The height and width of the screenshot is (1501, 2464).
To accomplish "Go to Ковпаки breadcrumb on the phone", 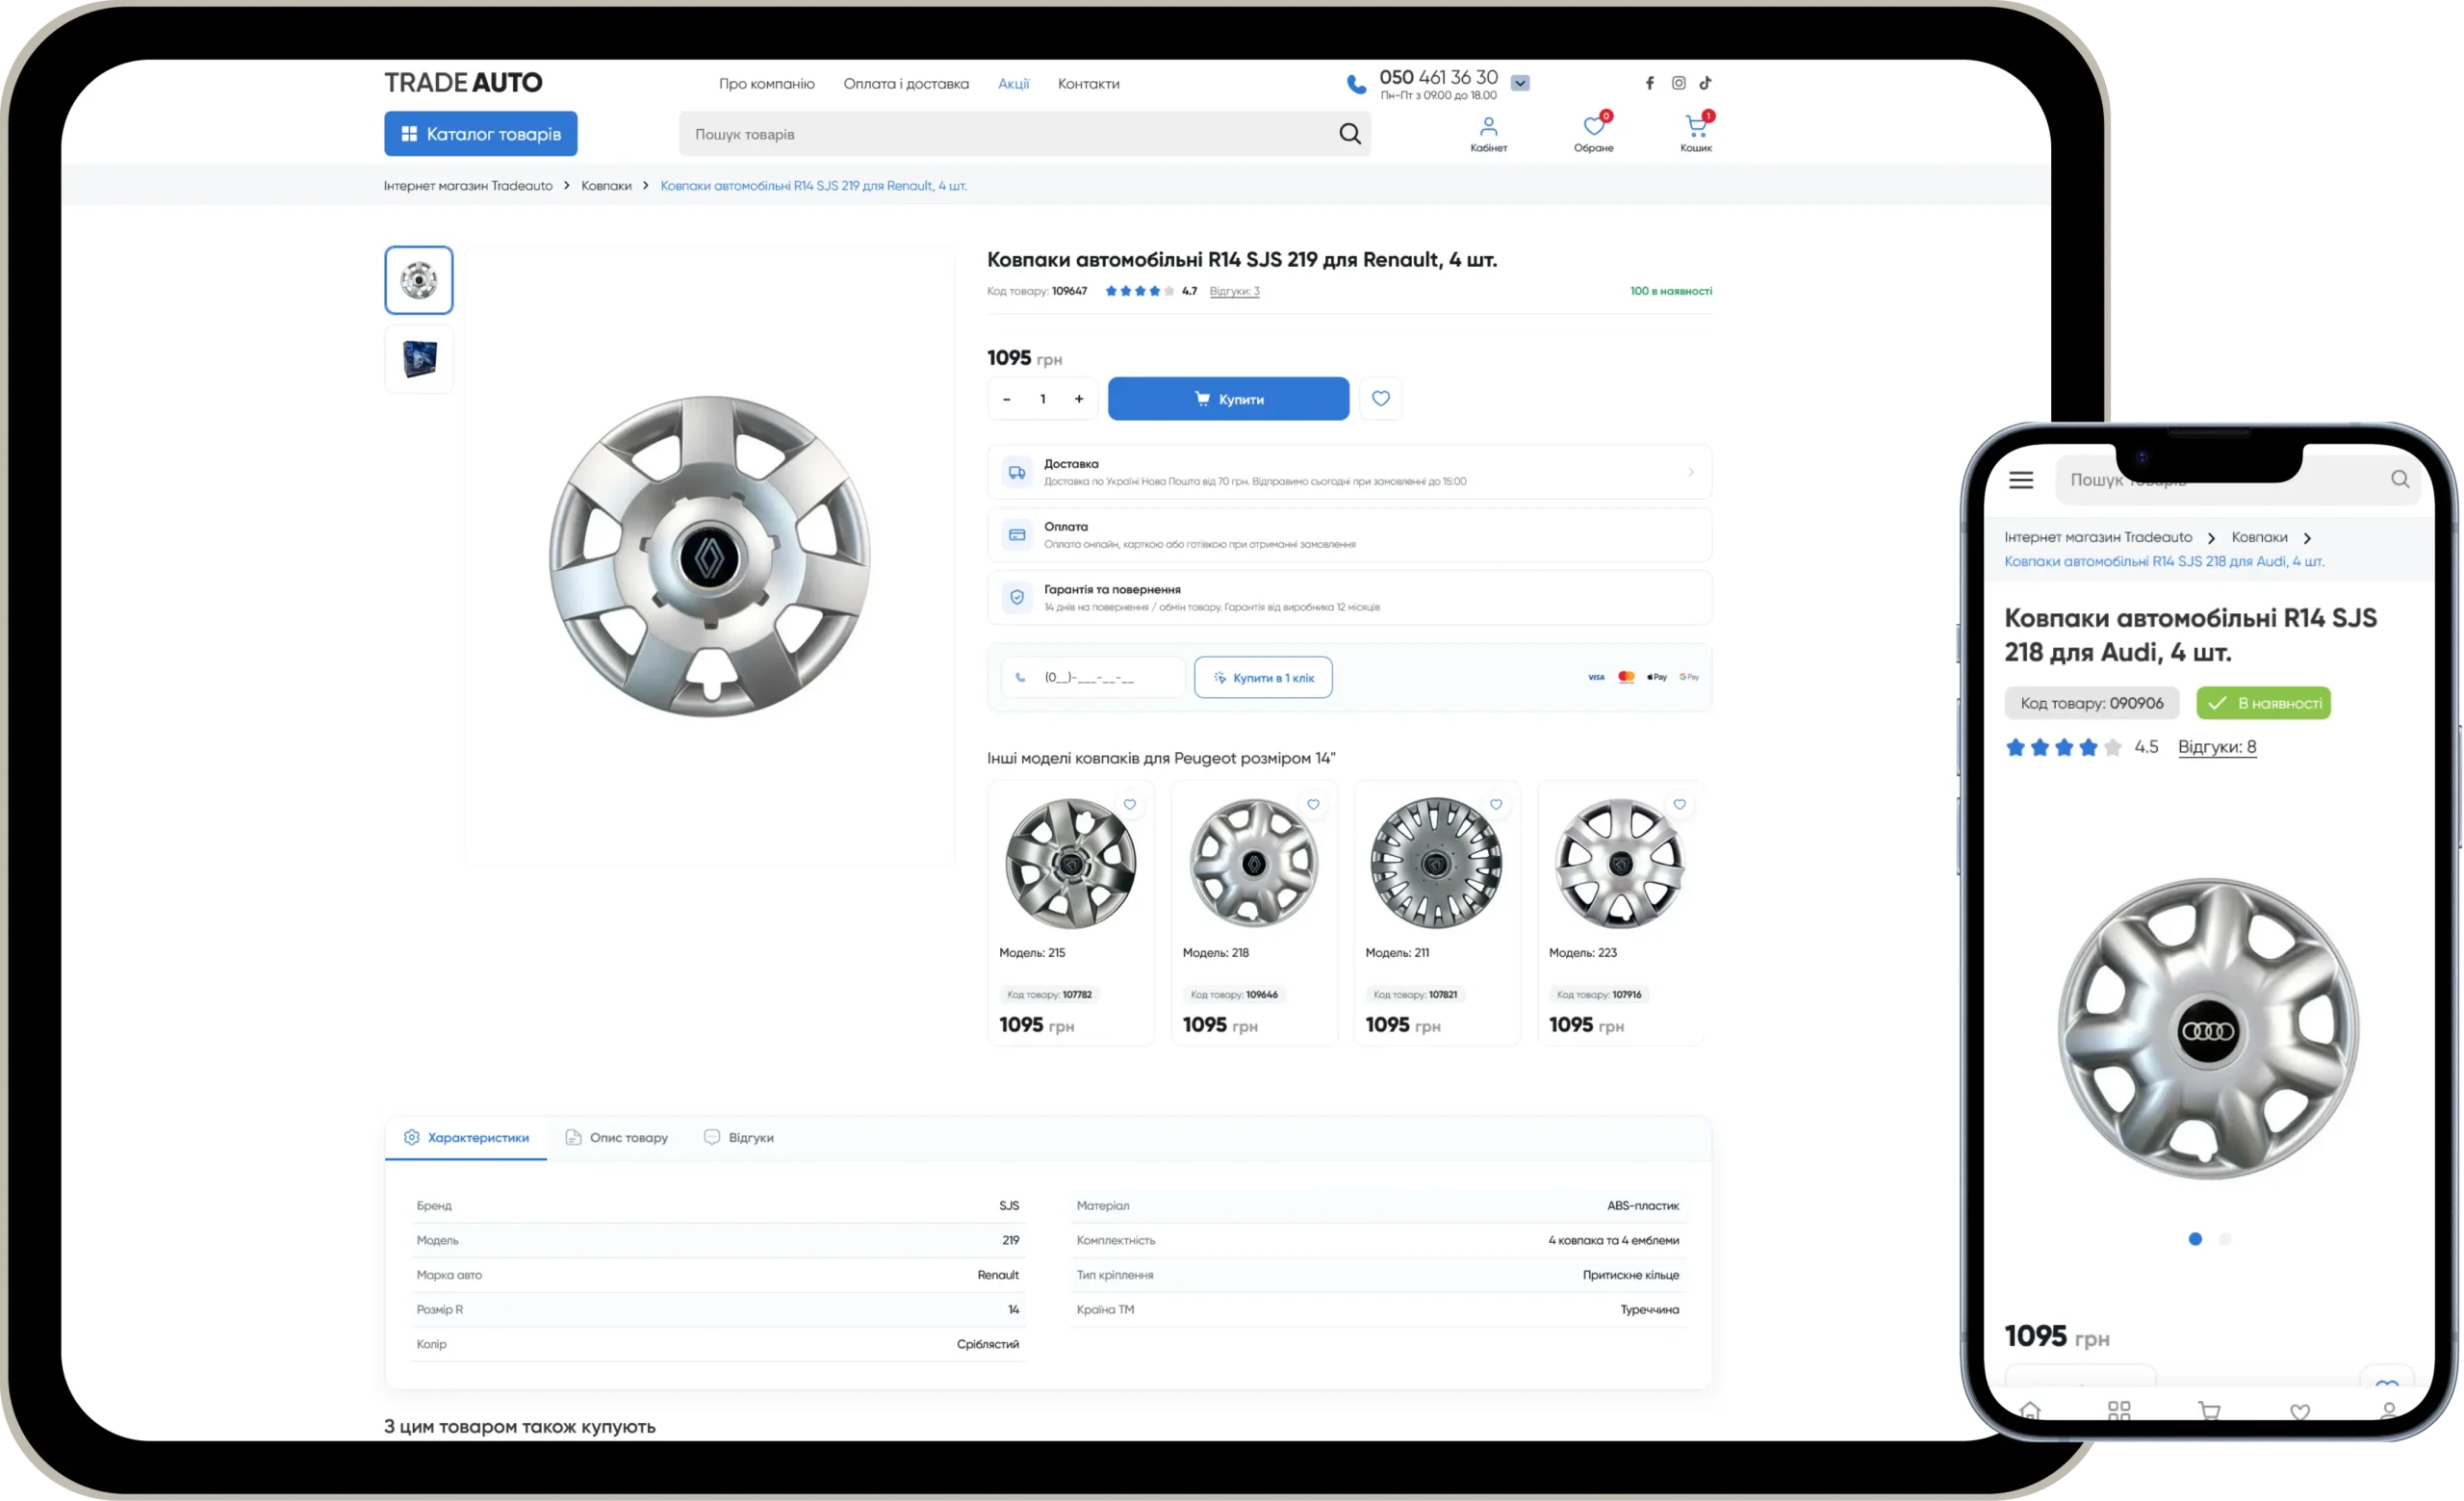I will 2259,537.
